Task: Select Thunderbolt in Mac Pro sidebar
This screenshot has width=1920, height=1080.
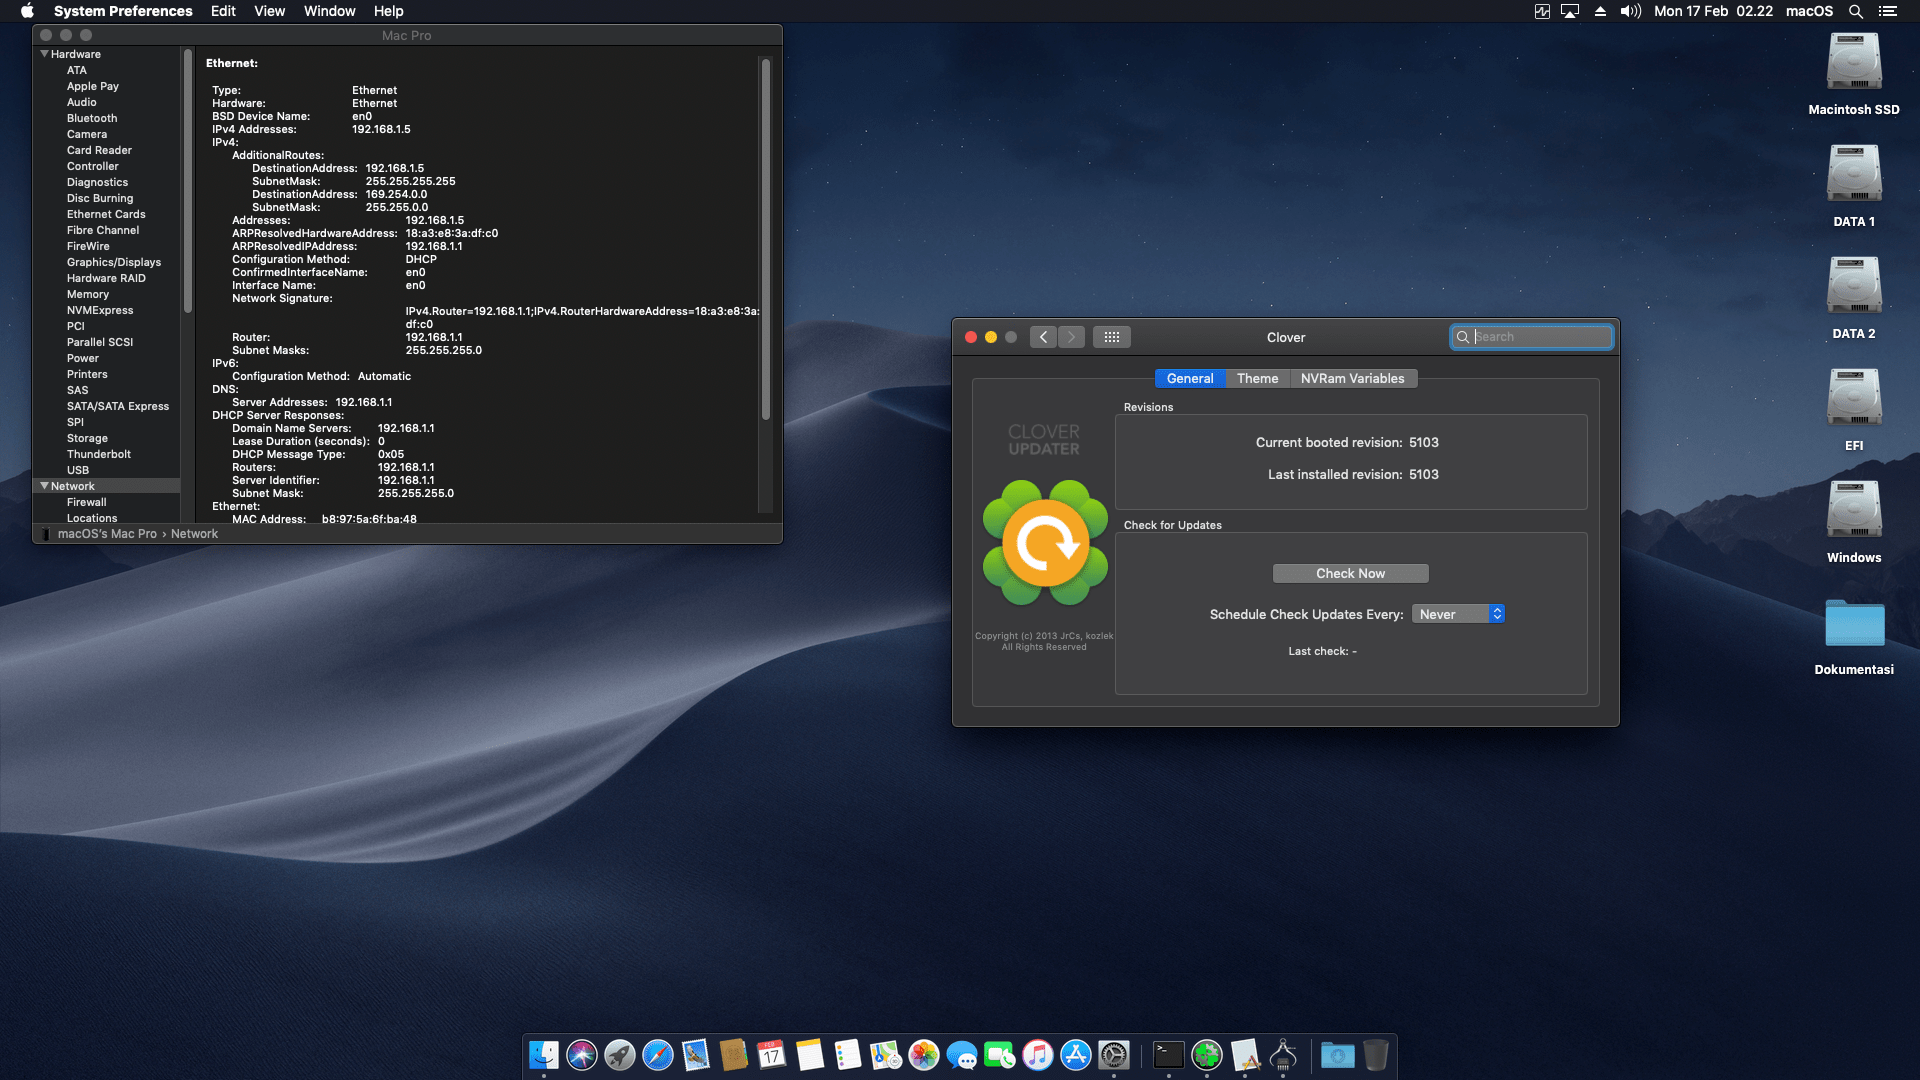Action: [99, 454]
